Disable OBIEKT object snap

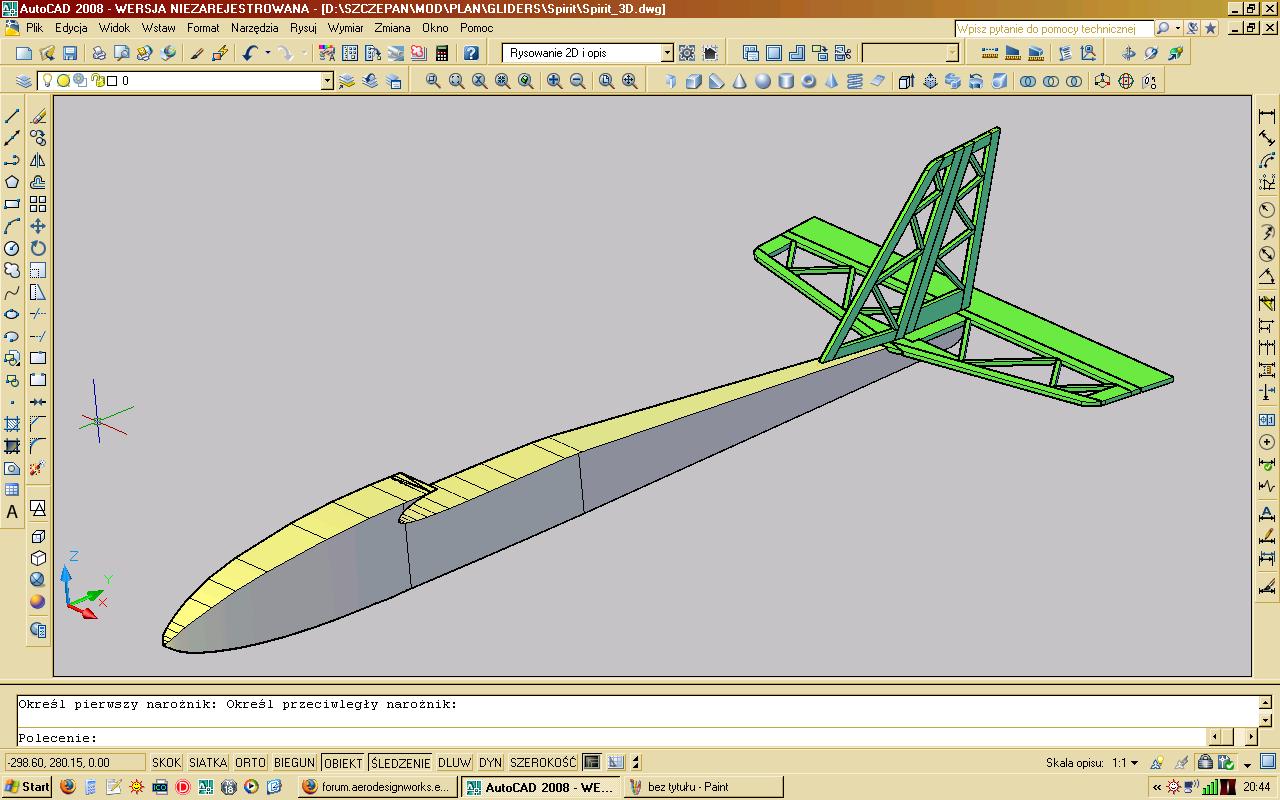pyautogui.click(x=343, y=763)
